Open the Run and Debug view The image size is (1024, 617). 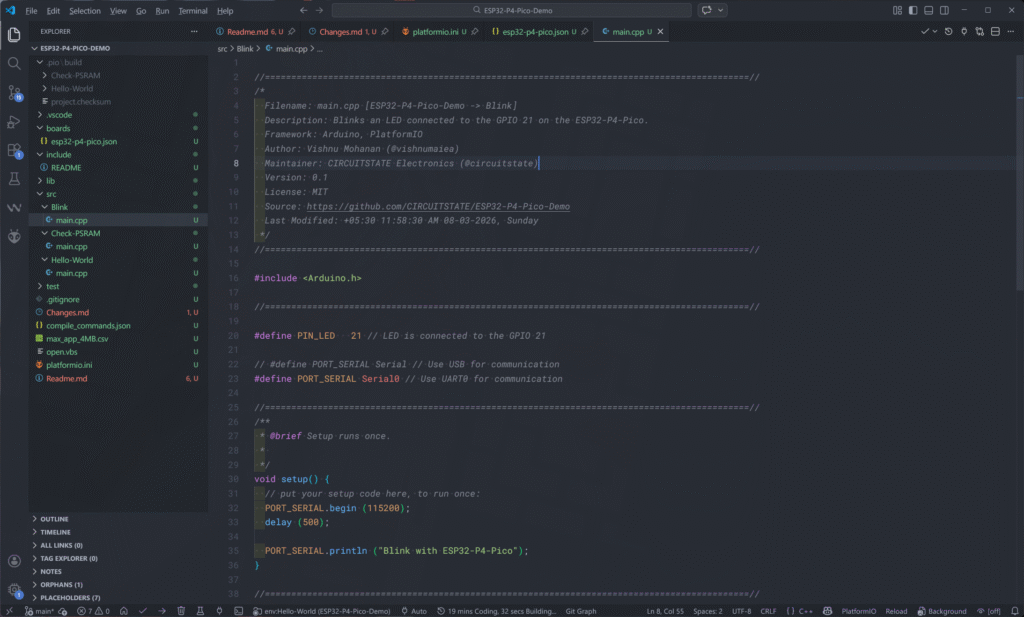tap(13, 122)
